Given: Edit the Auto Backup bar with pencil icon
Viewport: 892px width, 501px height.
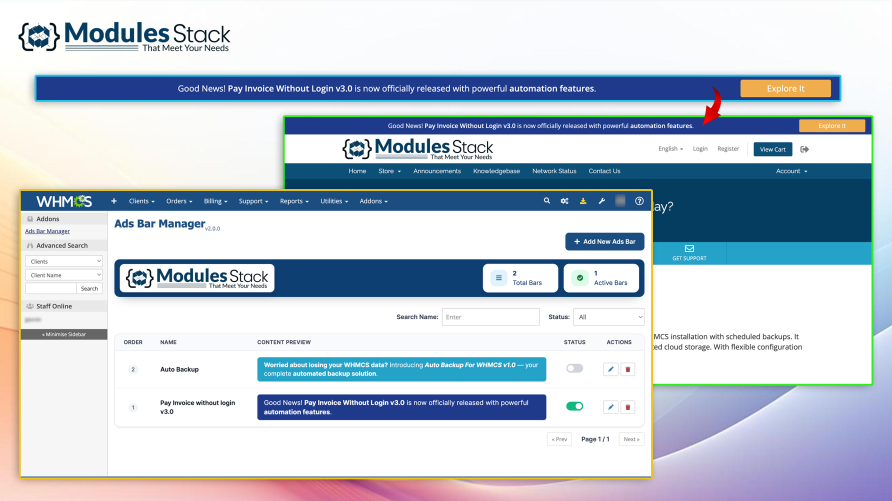Looking at the screenshot, I should click(610, 369).
